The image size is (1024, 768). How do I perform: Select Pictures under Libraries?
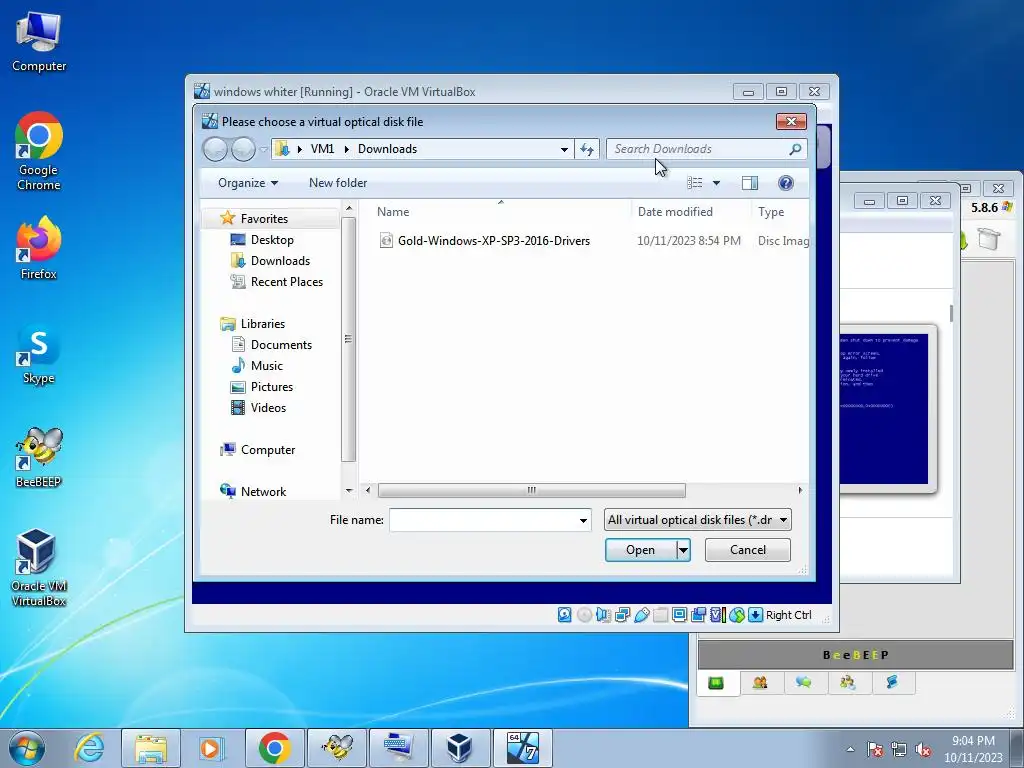272,387
